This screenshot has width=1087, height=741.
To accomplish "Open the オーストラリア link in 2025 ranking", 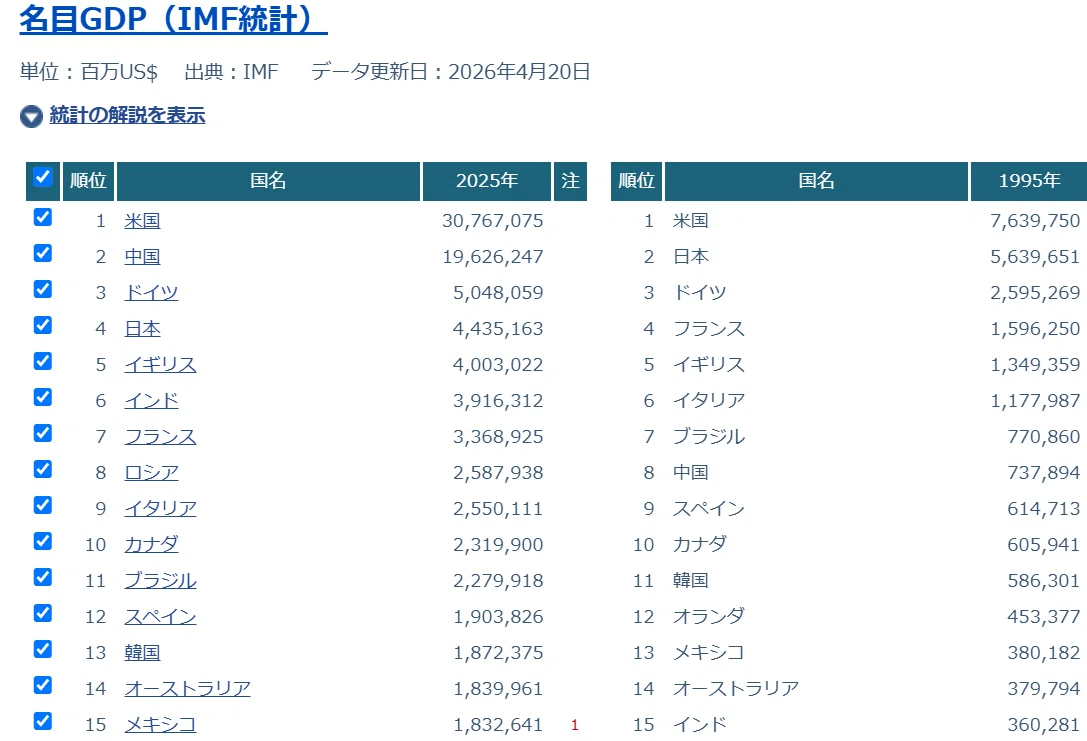I will (x=187, y=688).
